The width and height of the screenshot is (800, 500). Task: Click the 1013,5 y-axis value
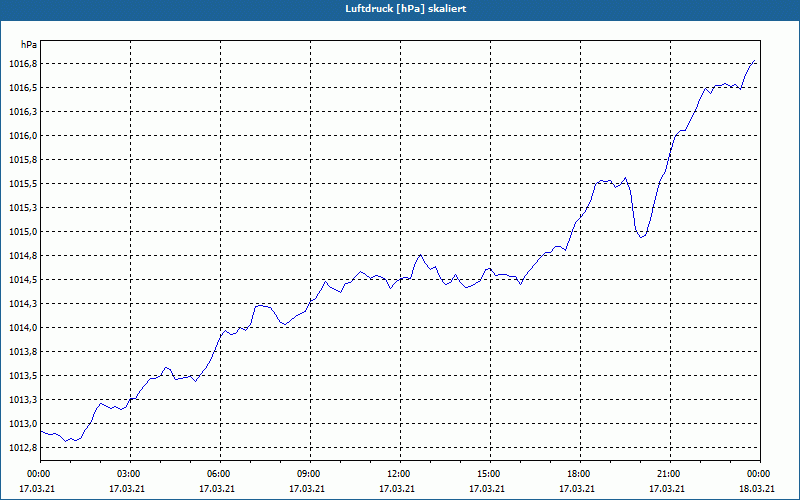[x=23, y=376]
